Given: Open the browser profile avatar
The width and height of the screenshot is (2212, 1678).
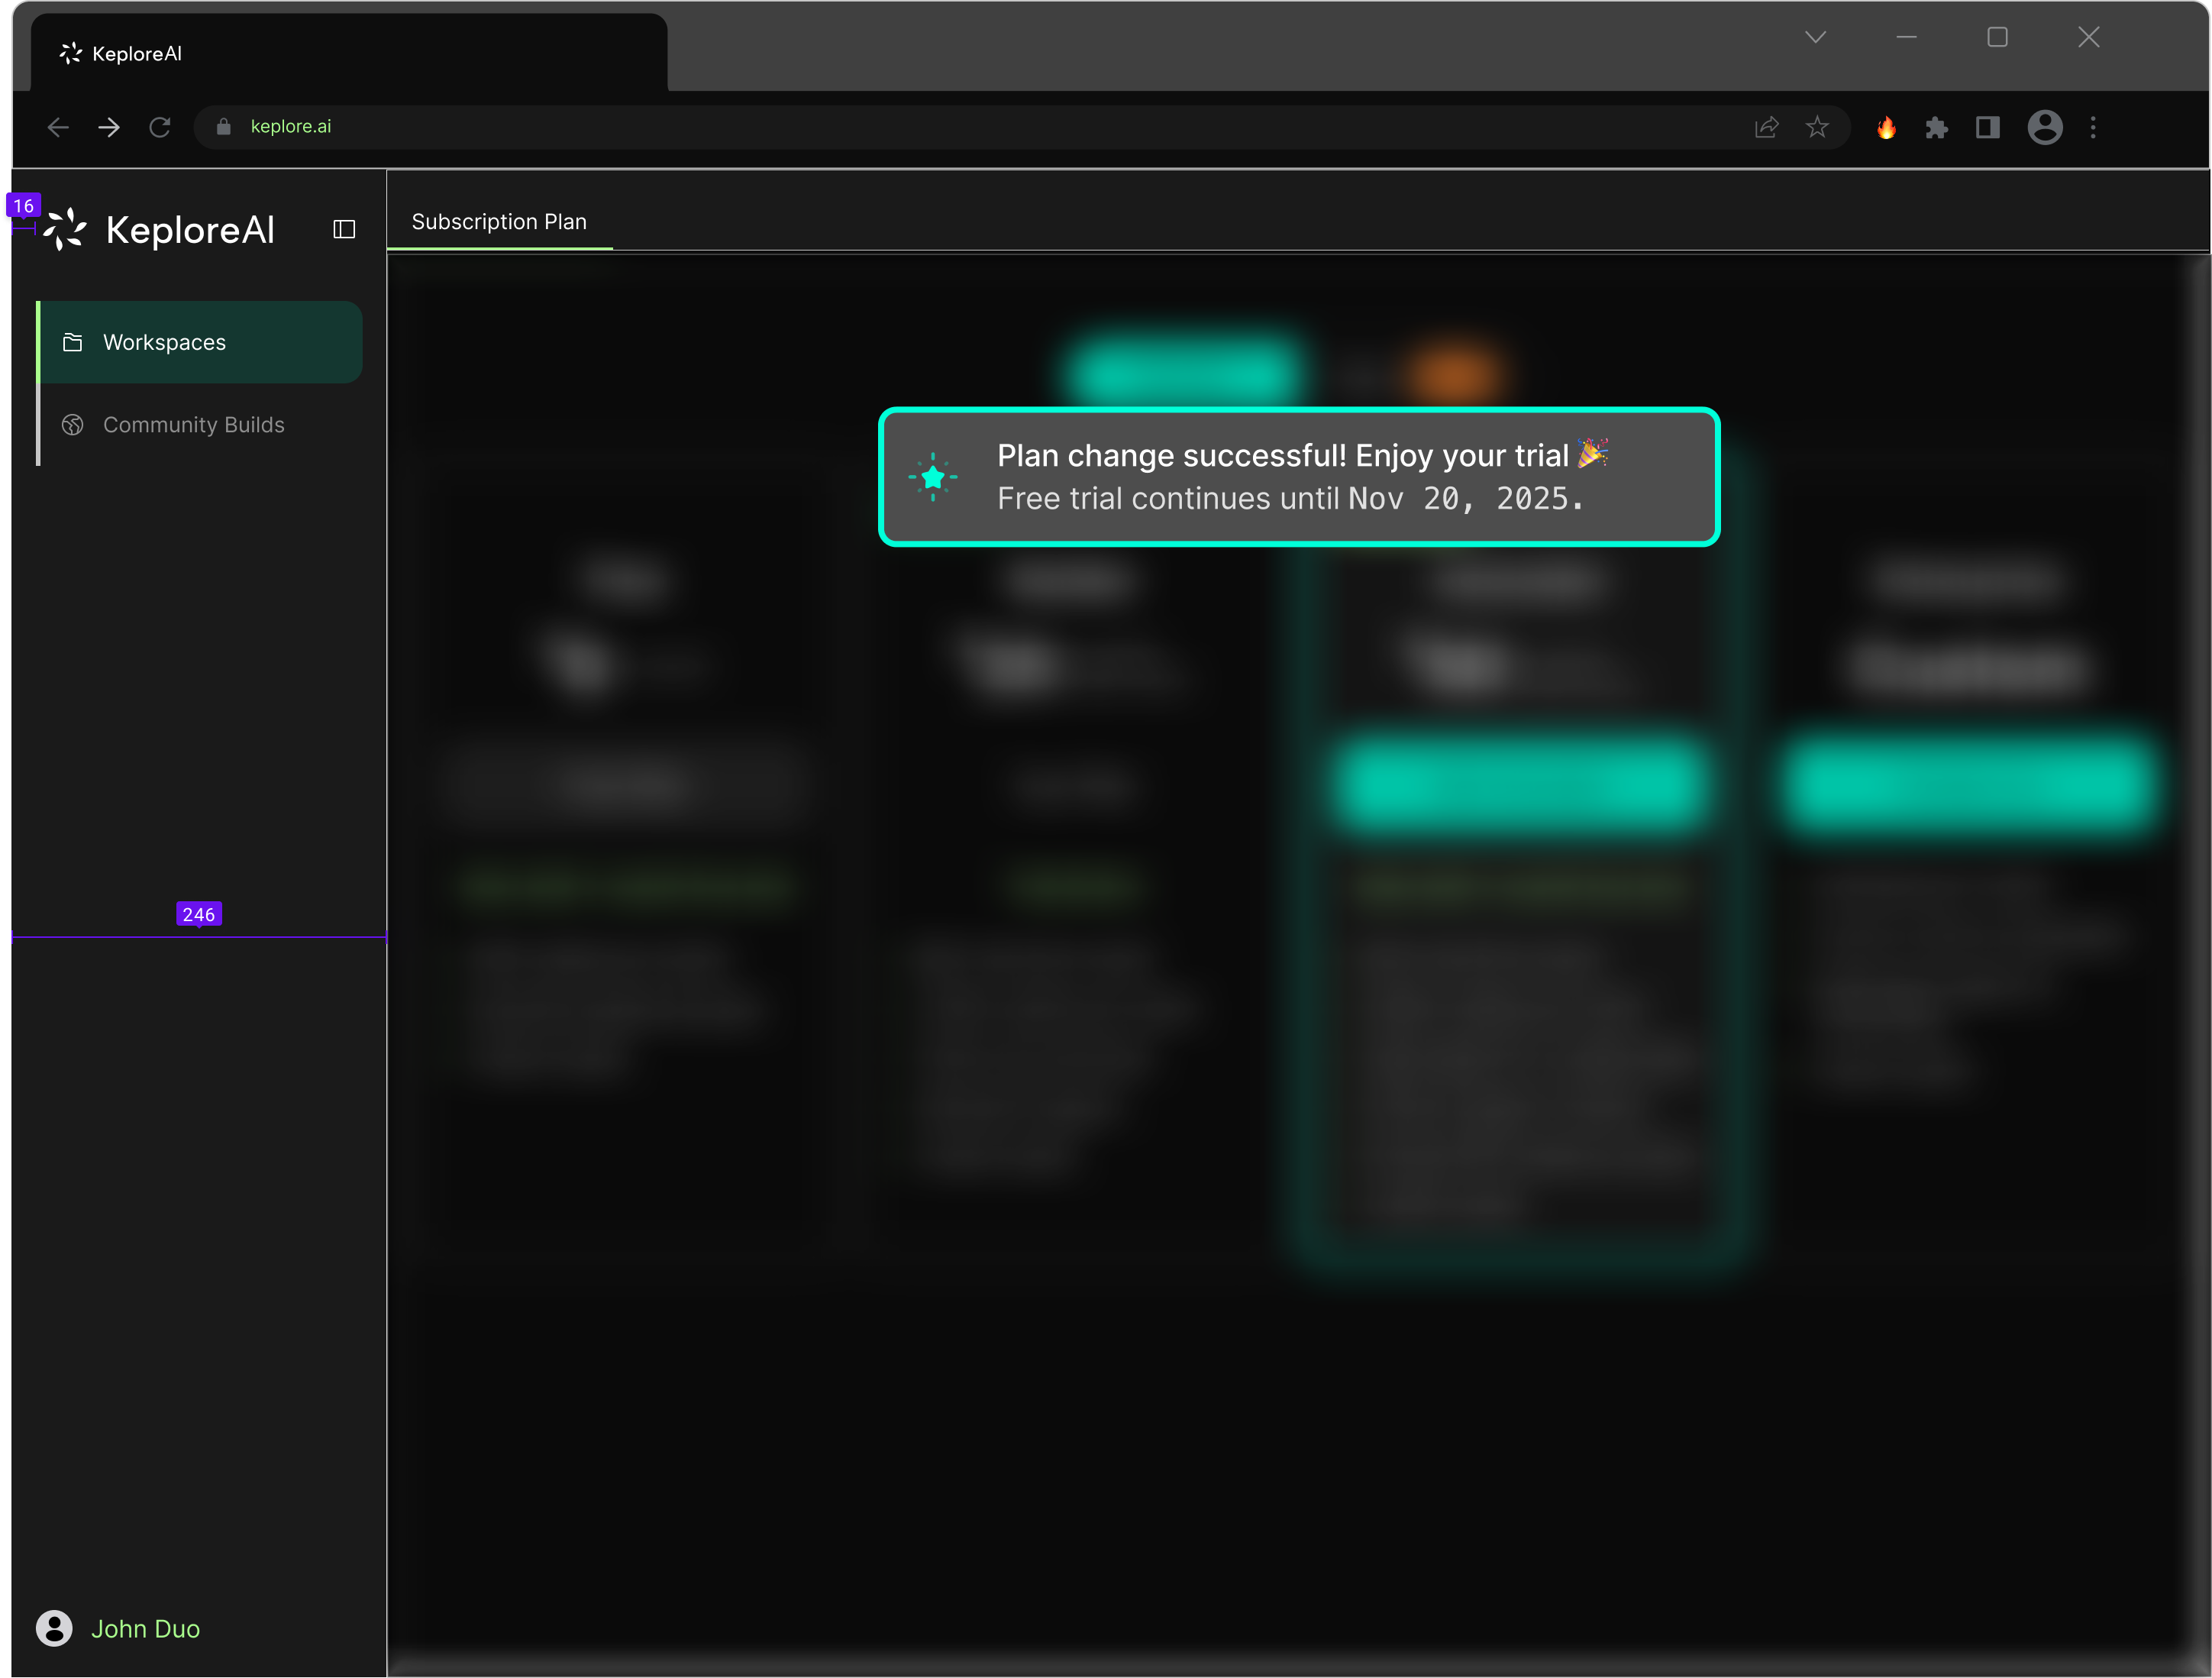Looking at the screenshot, I should [x=2045, y=127].
